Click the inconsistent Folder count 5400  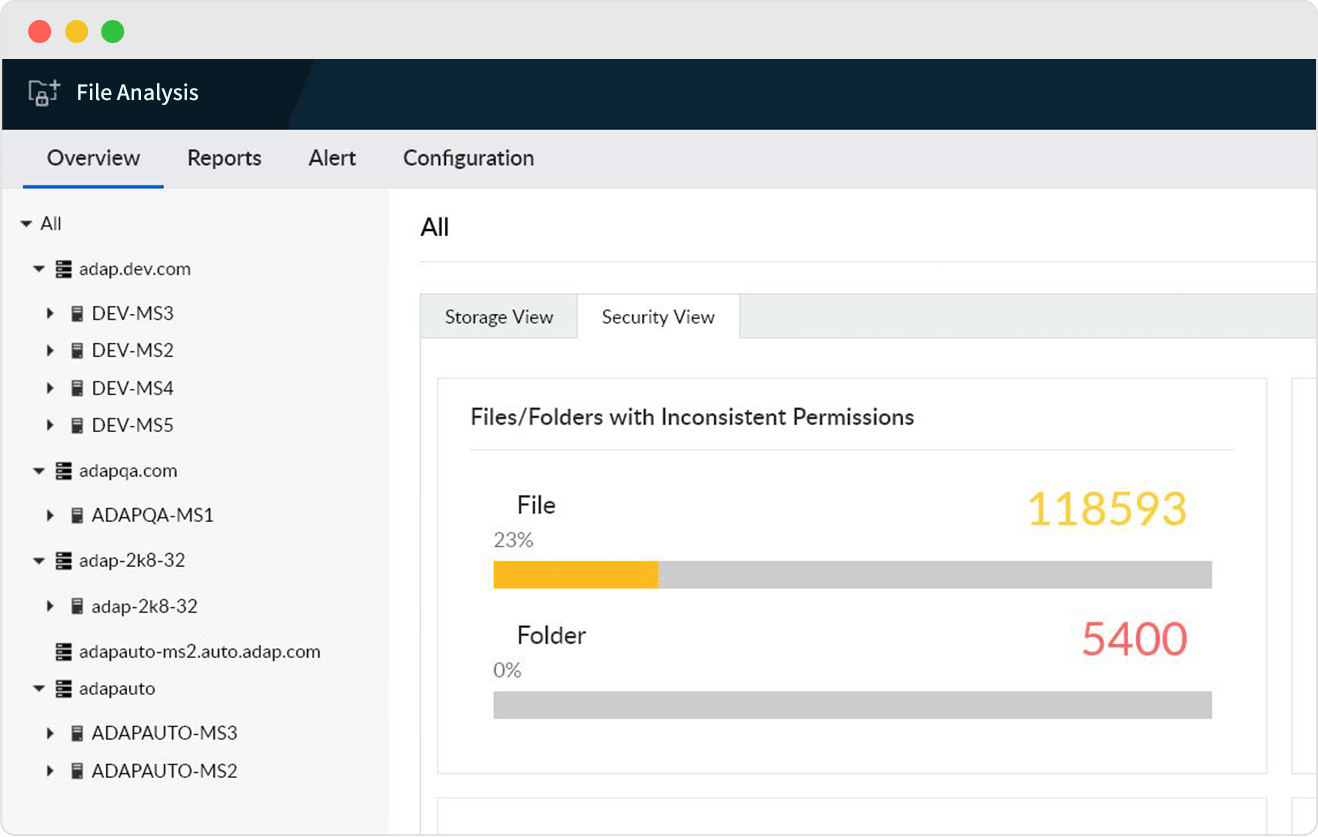click(1132, 638)
